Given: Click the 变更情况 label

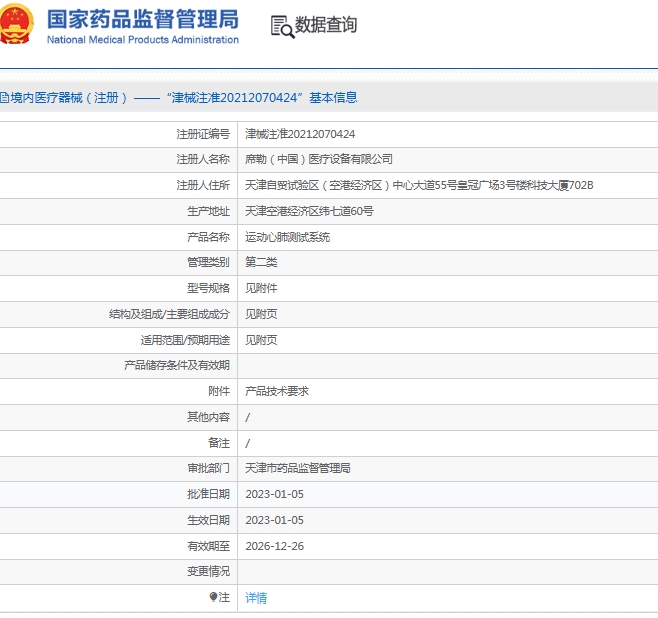Looking at the screenshot, I should [209, 571].
